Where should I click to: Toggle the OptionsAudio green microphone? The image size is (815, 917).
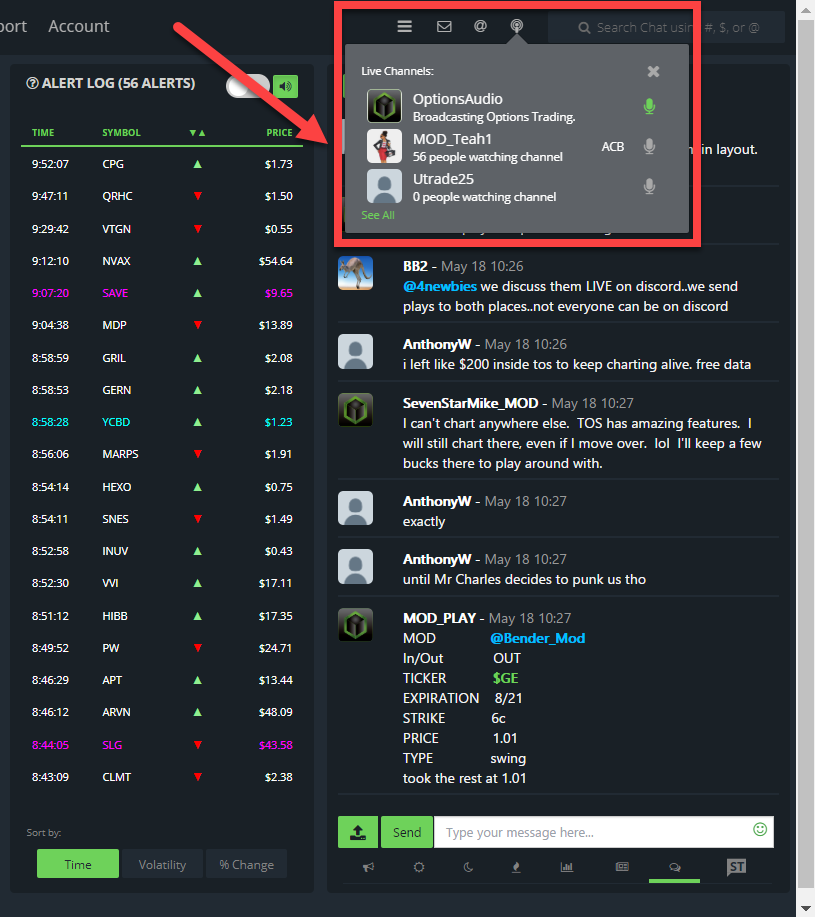point(649,106)
